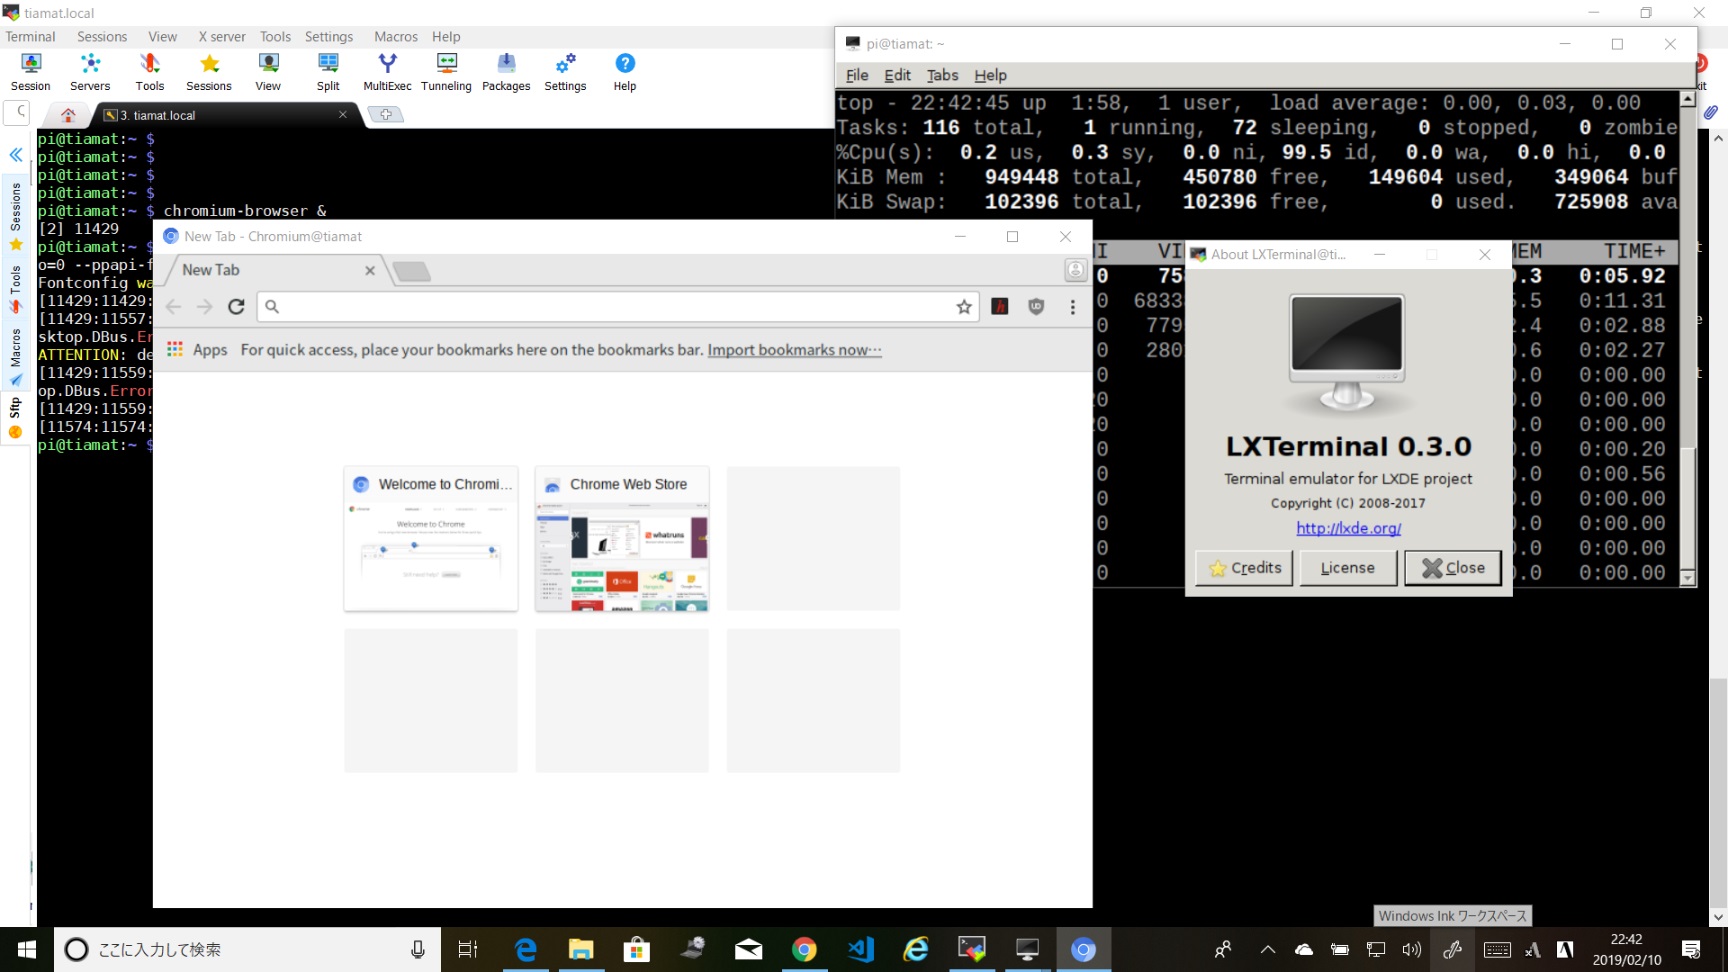Open the Action Center notifications icon
The width and height of the screenshot is (1728, 972).
tap(1691, 949)
